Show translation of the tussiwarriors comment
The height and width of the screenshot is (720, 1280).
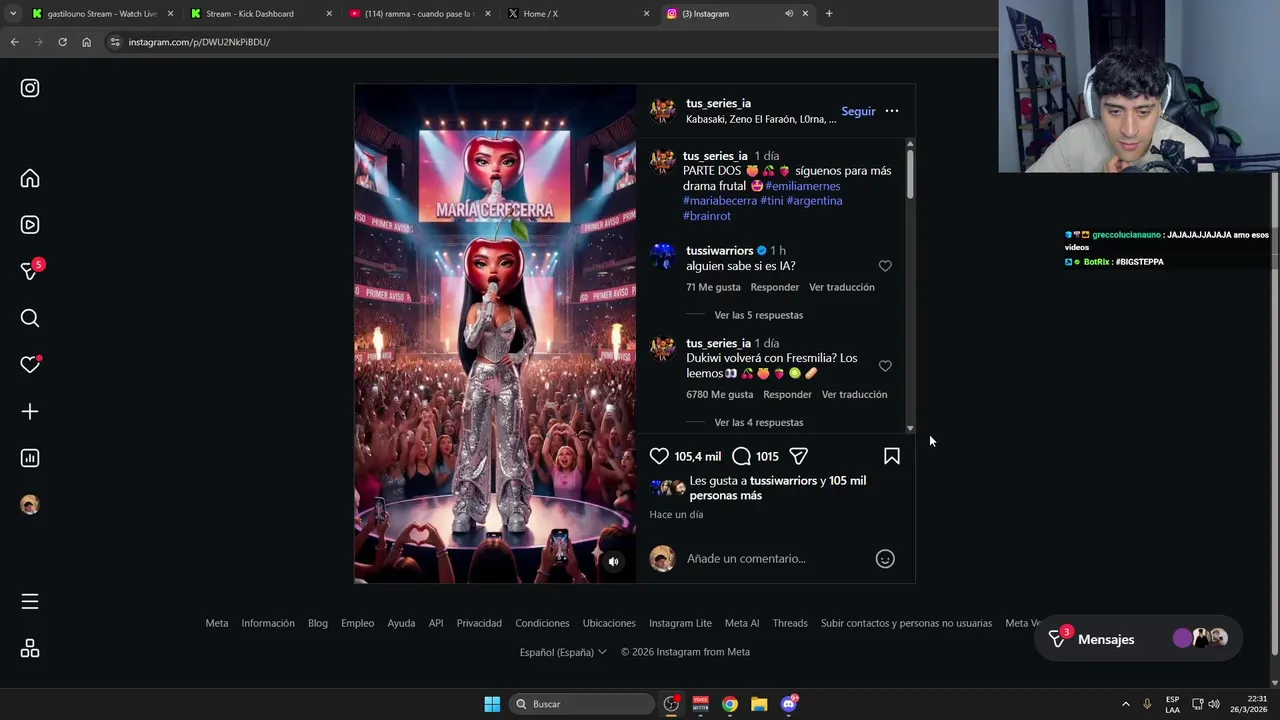tap(842, 287)
